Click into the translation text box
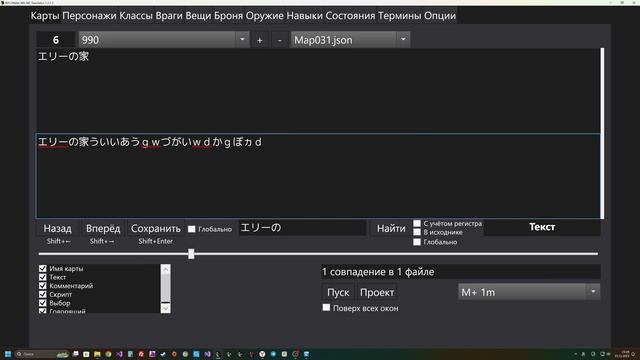640x360 pixels. 318,176
